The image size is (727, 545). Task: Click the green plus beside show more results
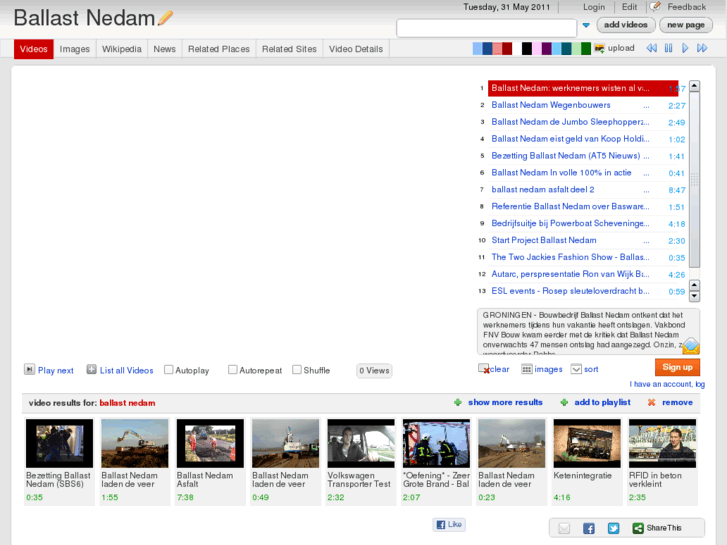(458, 402)
